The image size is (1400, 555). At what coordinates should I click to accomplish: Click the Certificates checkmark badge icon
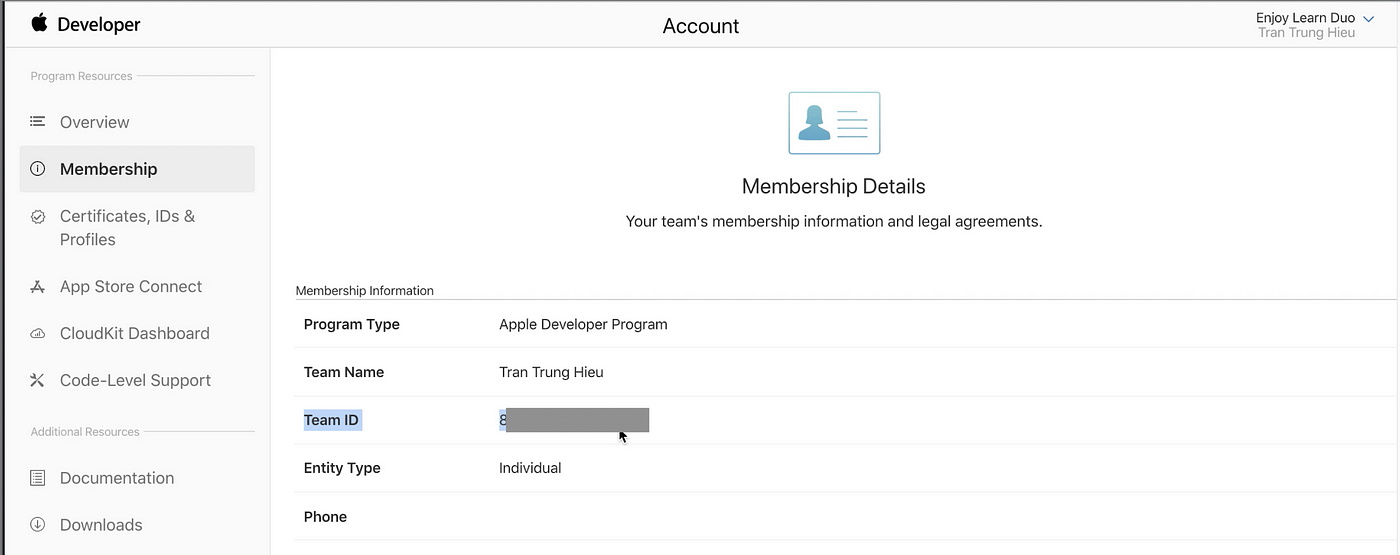coord(38,216)
